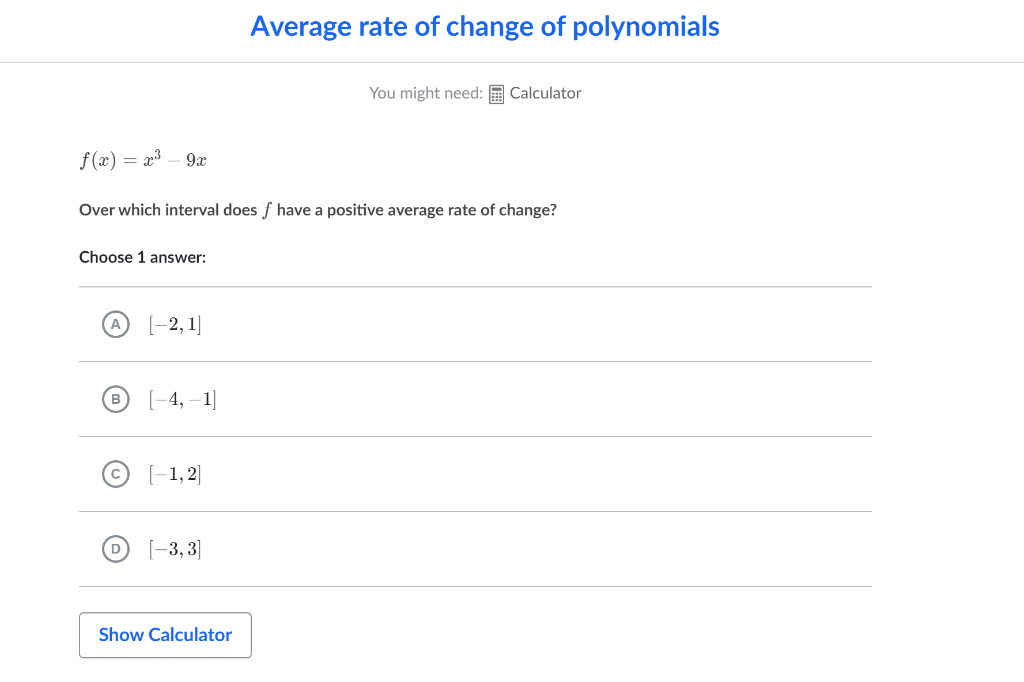
Task: Open the Calculator text link
Action: click(545, 93)
